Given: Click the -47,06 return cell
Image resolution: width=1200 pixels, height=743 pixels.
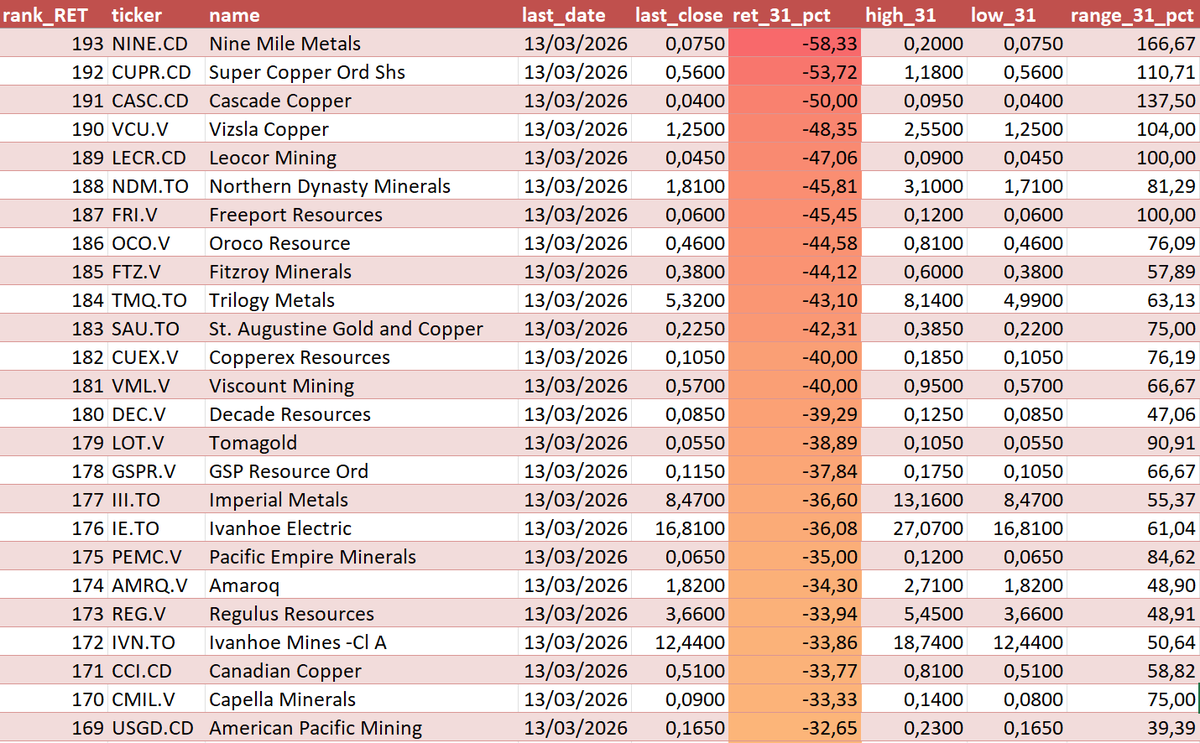Looking at the screenshot, I should (x=796, y=158).
